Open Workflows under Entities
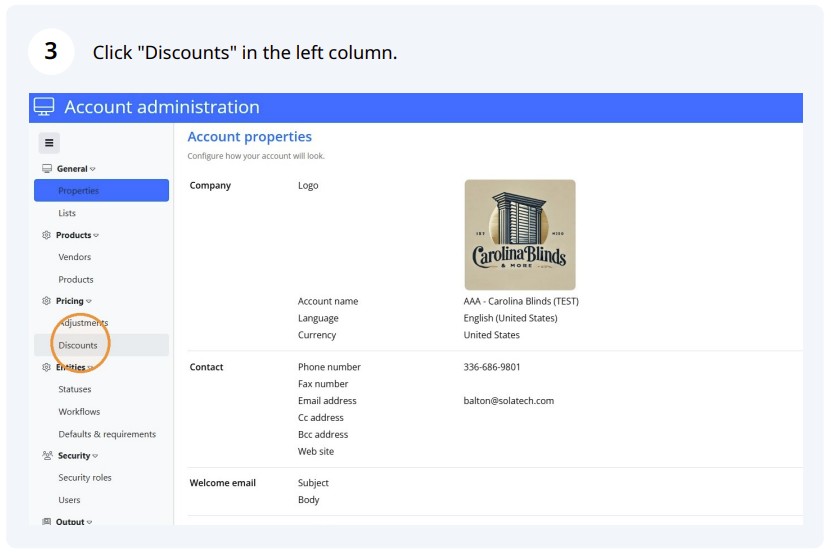 point(79,411)
